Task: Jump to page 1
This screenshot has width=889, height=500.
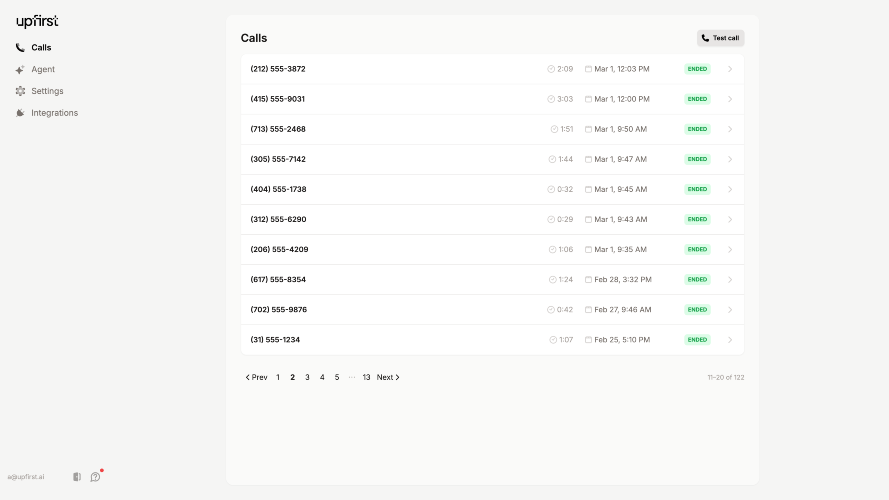Action: point(278,378)
